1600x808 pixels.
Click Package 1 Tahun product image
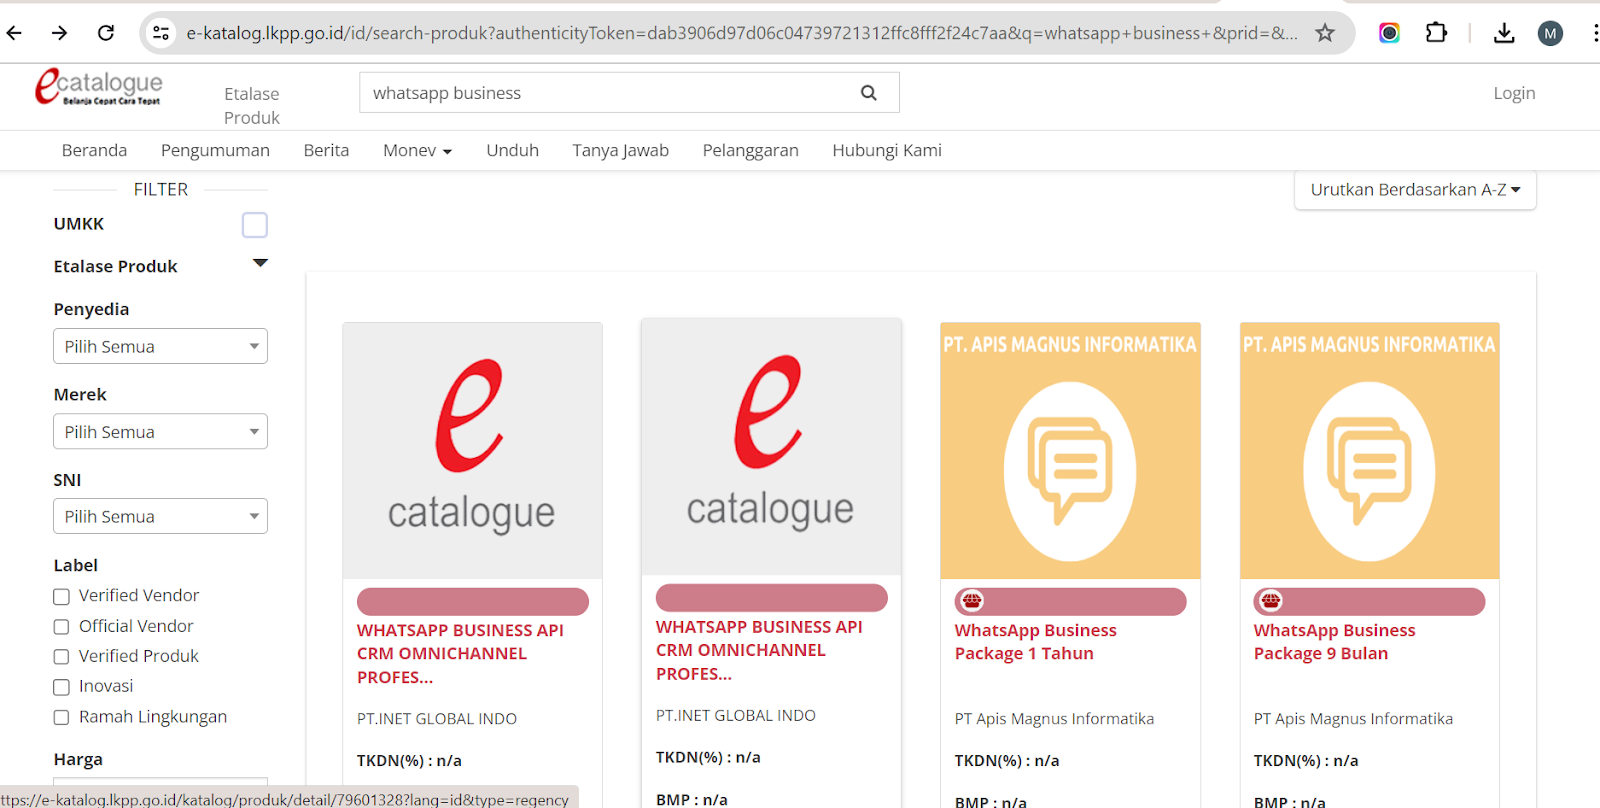pyautogui.click(x=1070, y=450)
